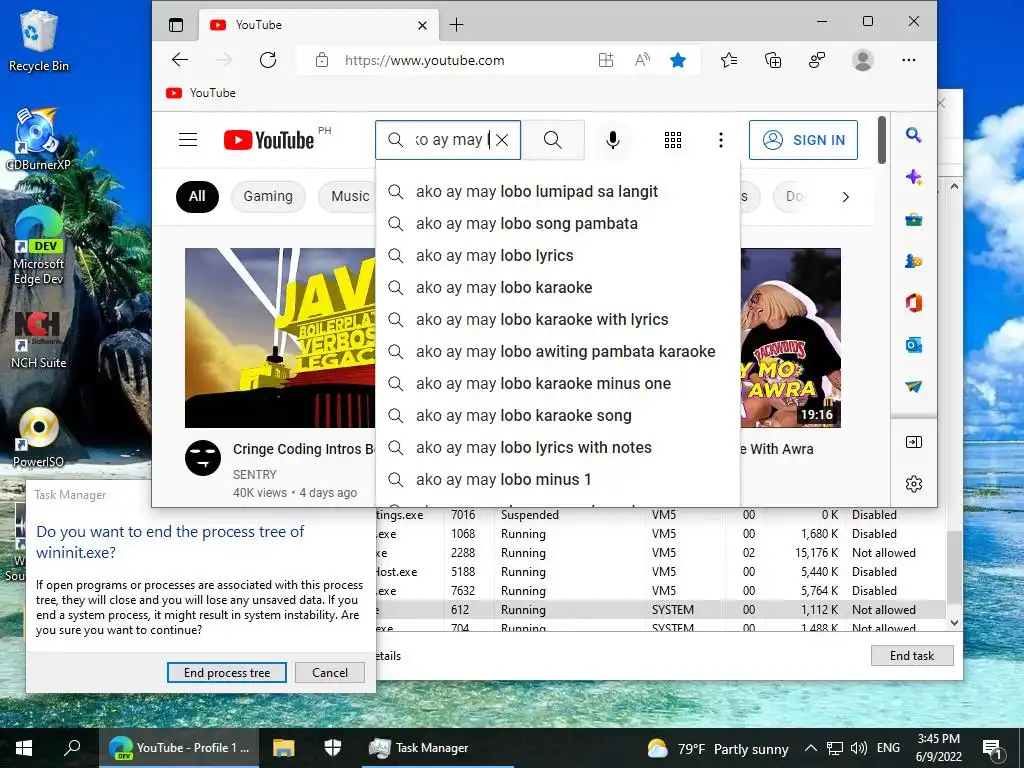The height and width of the screenshot is (768, 1024).
Task: Select Task Manager row with PID 612
Action: point(660,609)
